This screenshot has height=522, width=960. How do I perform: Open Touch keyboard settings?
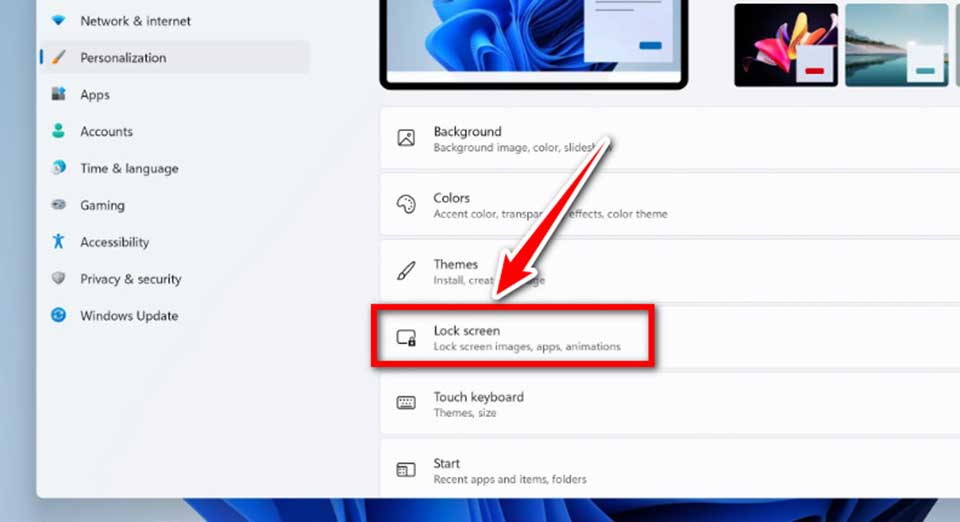point(670,404)
